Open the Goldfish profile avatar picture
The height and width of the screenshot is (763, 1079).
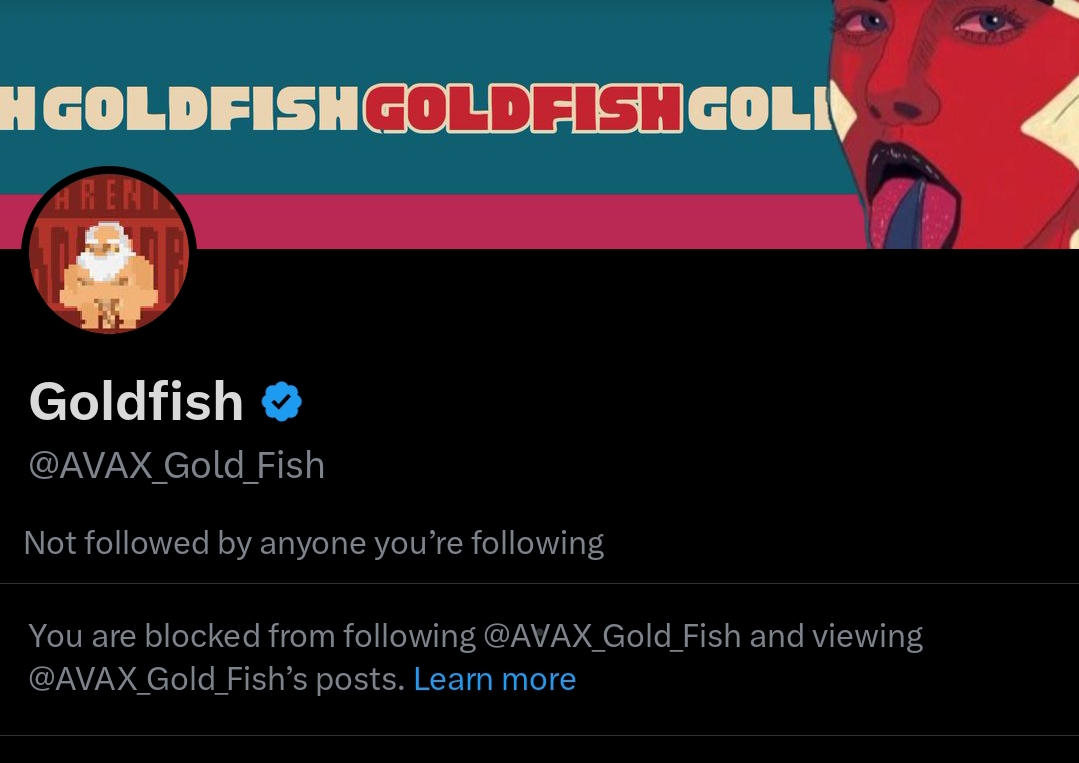coord(108,253)
